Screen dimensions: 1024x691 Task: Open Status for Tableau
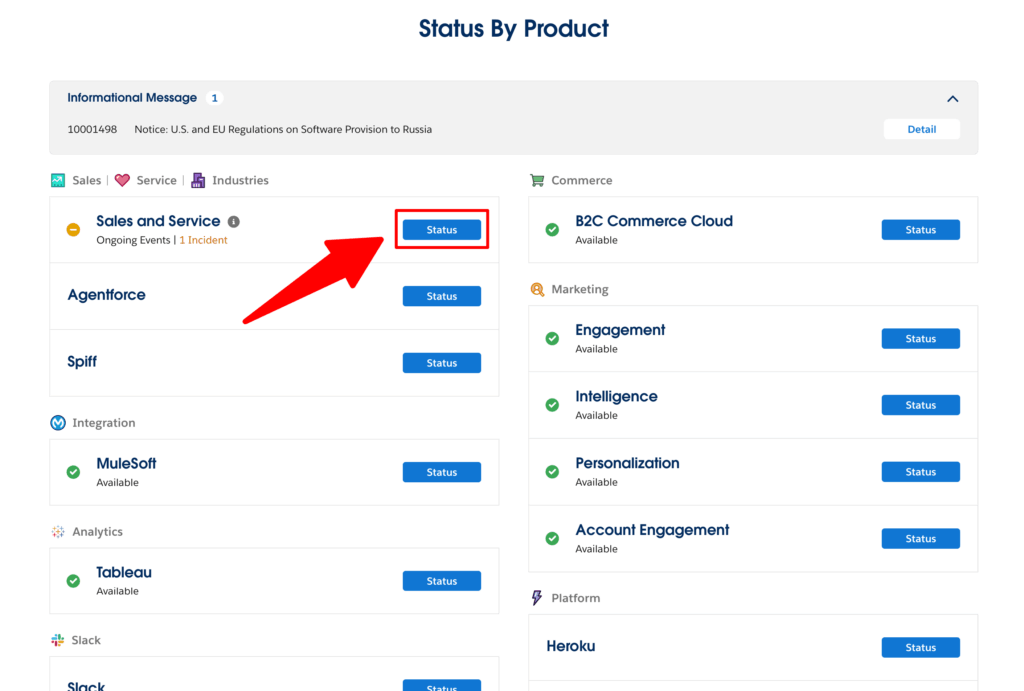coord(441,581)
